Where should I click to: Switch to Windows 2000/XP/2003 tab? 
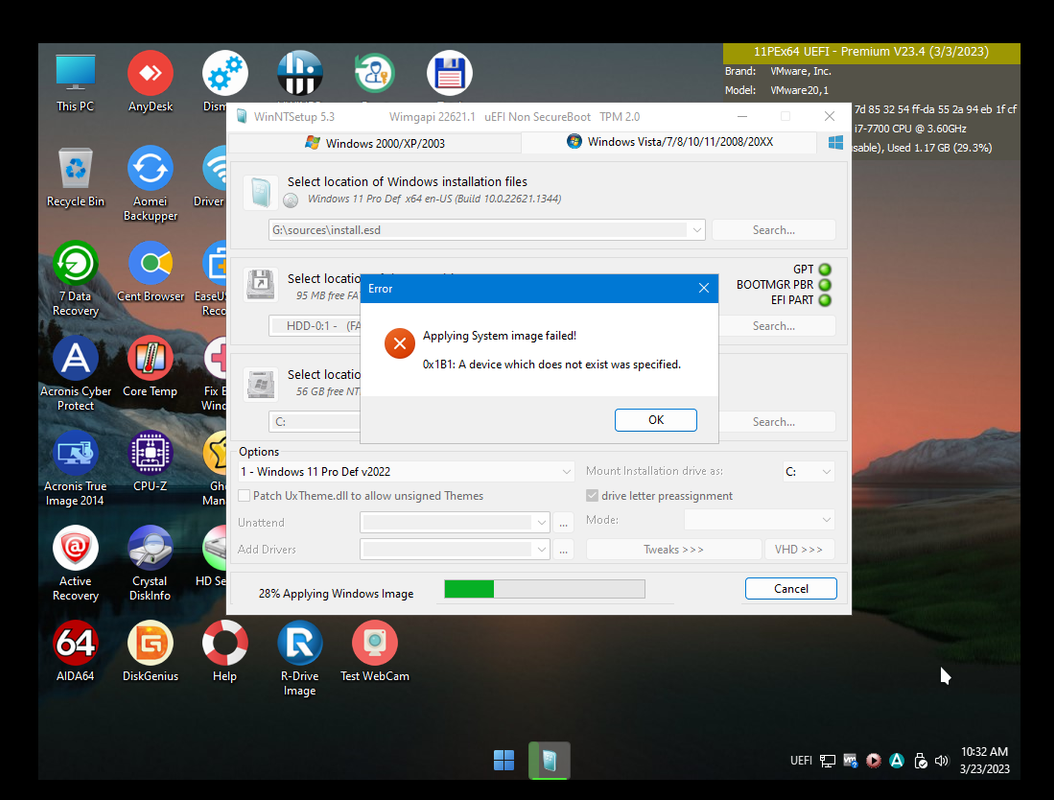375,143
